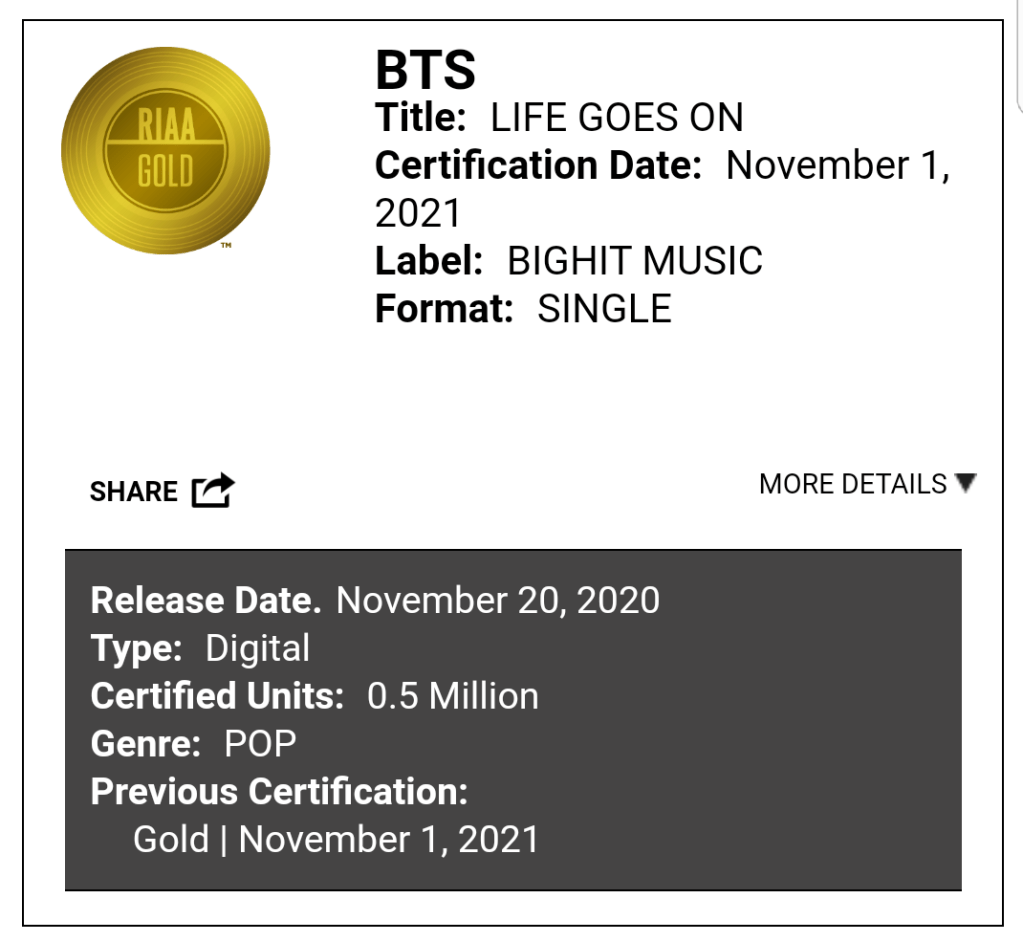This screenshot has height=942, width=1023.
Task: Click the Previous Certification heading
Action: tap(279, 792)
